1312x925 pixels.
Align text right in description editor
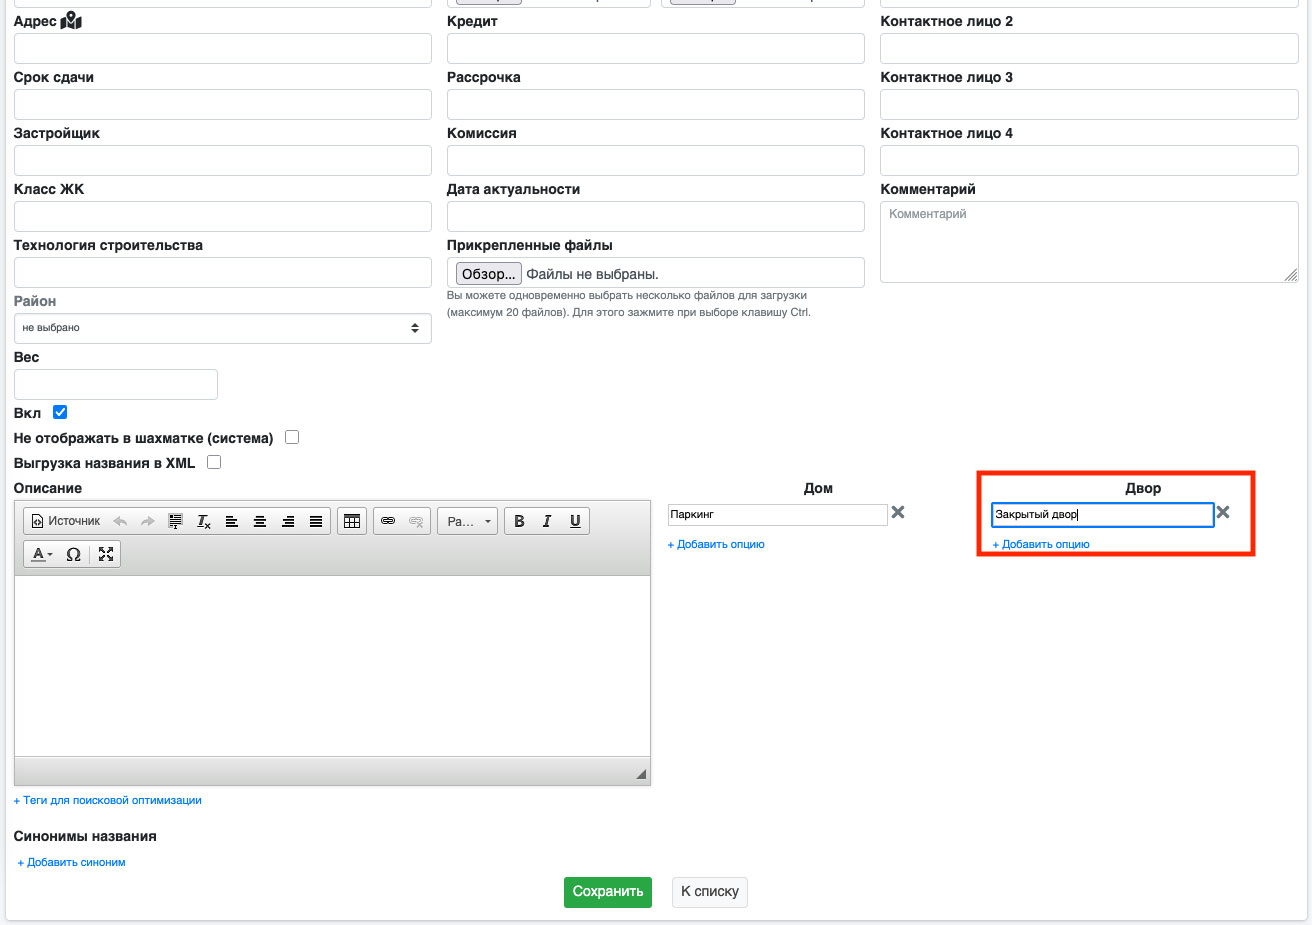pos(287,521)
